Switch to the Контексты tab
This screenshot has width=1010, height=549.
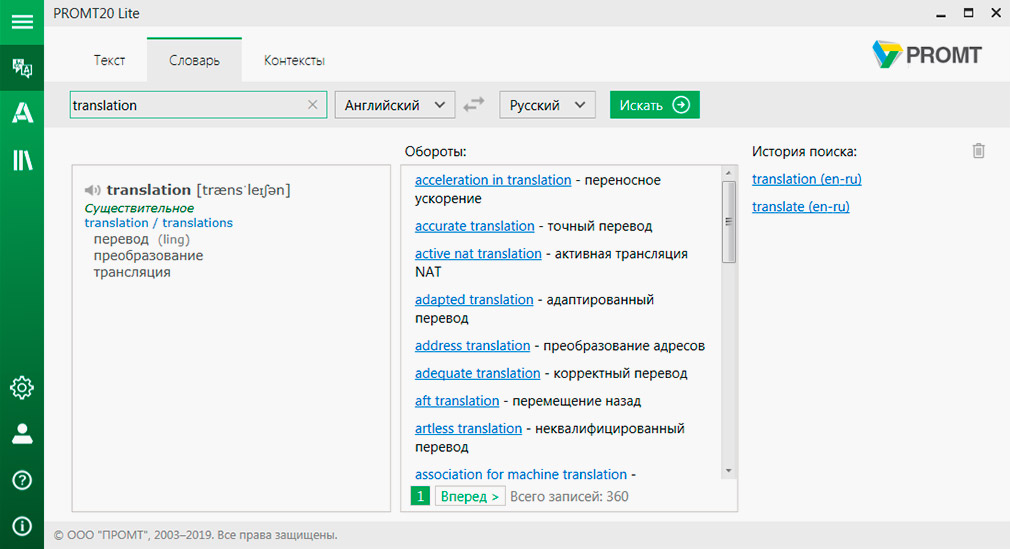tap(294, 60)
